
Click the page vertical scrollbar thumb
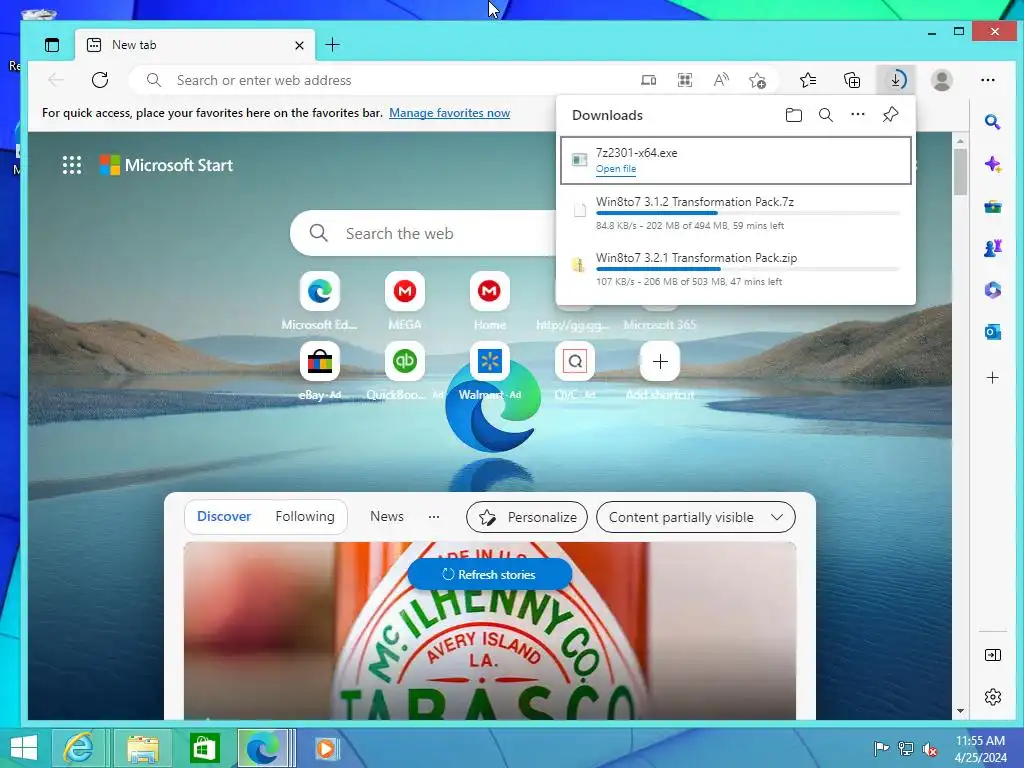coord(960,172)
